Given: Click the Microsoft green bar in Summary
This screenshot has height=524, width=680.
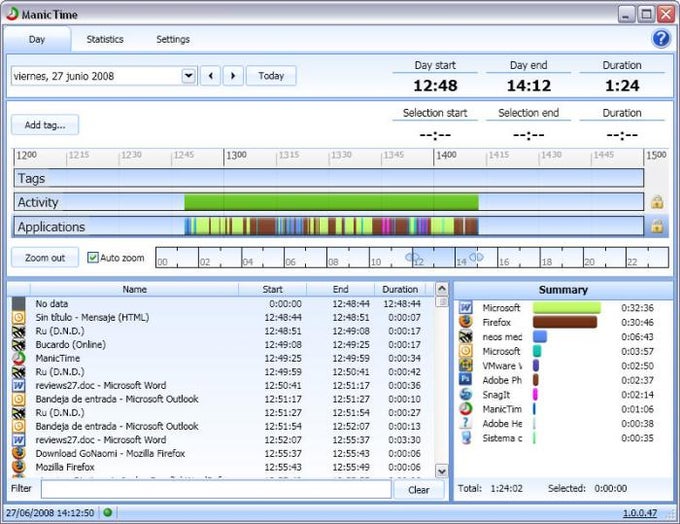Looking at the screenshot, I should coord(567,308).
